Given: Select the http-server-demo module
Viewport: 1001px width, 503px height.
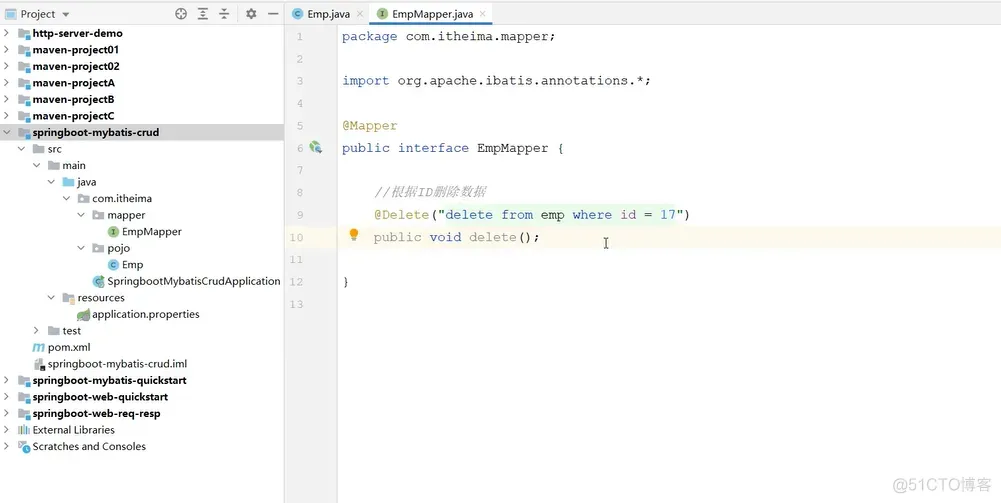Looking at the screenshot, I should pyautogui.click(x=77, y=33).
